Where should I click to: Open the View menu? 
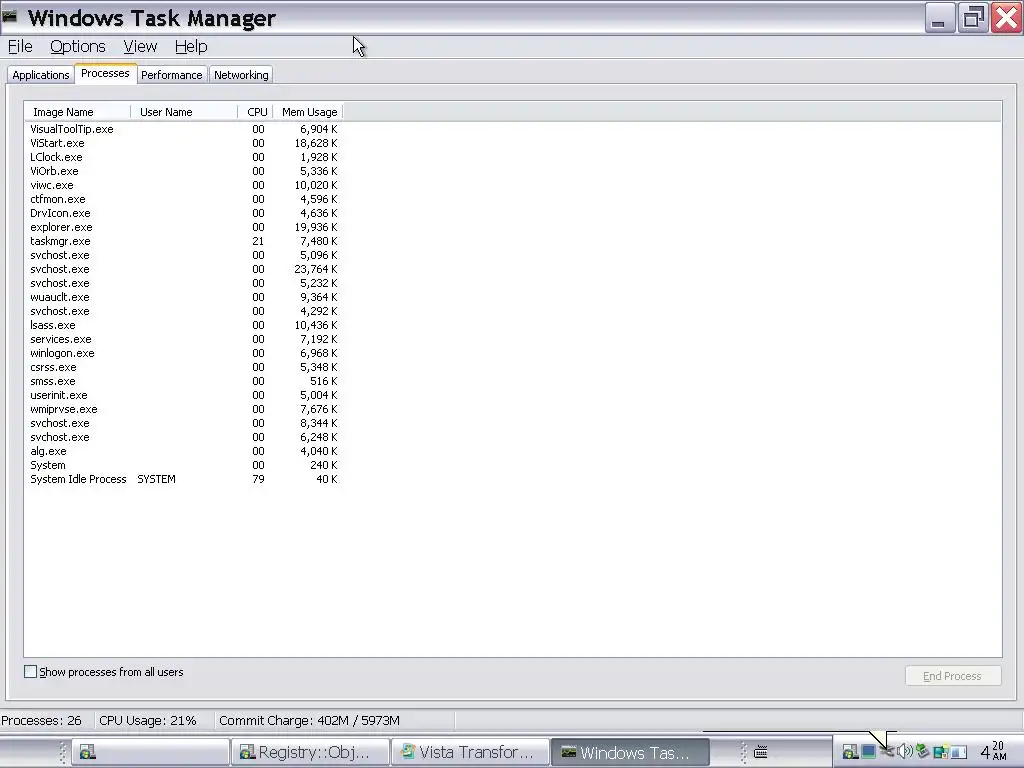(x=140, y=46)
